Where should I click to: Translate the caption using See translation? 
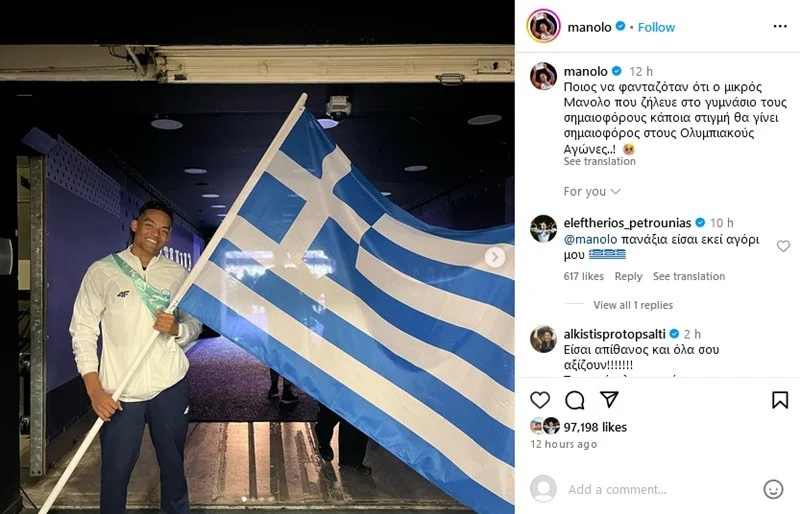(x=599, y=161)
